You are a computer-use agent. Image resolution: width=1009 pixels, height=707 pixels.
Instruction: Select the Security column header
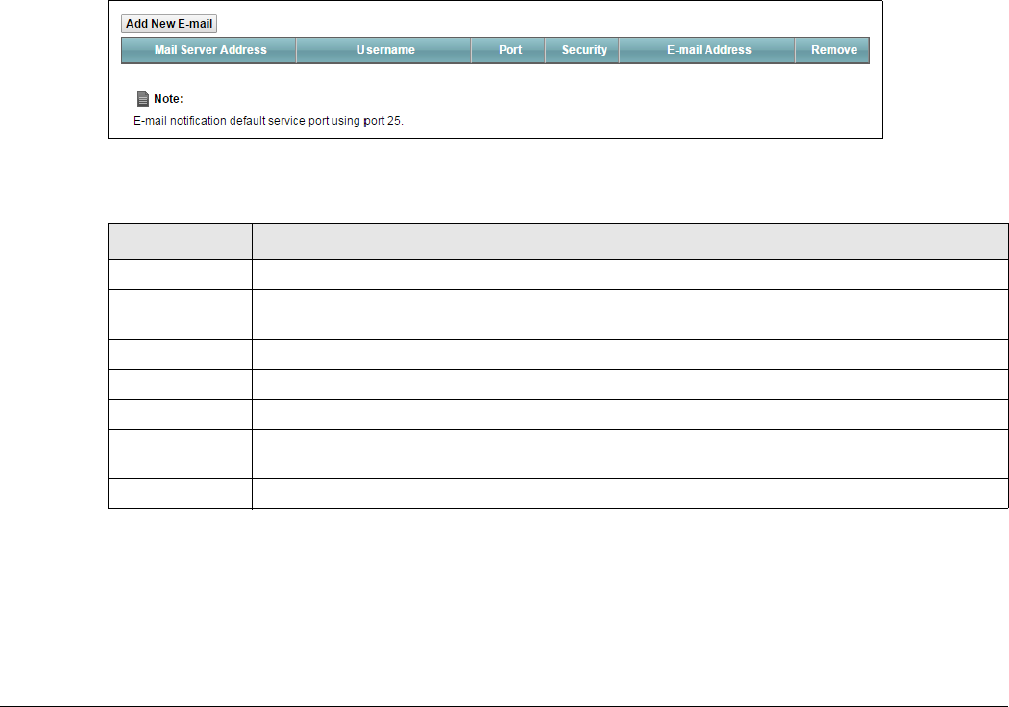click(582, 50)
